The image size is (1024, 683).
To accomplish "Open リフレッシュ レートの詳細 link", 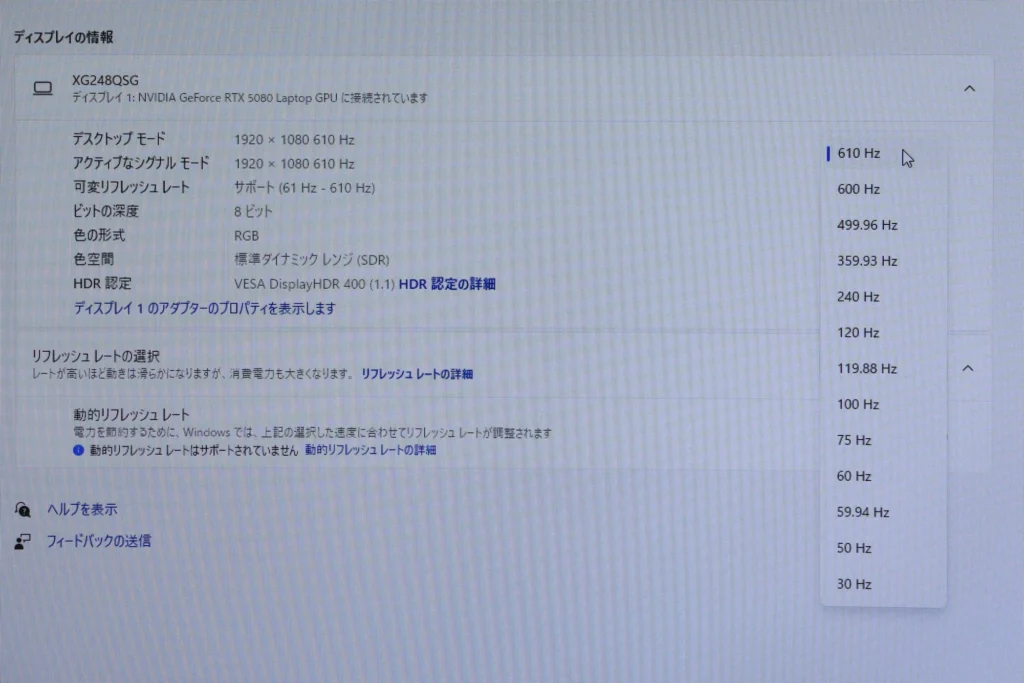I will [x=417, y=374].
